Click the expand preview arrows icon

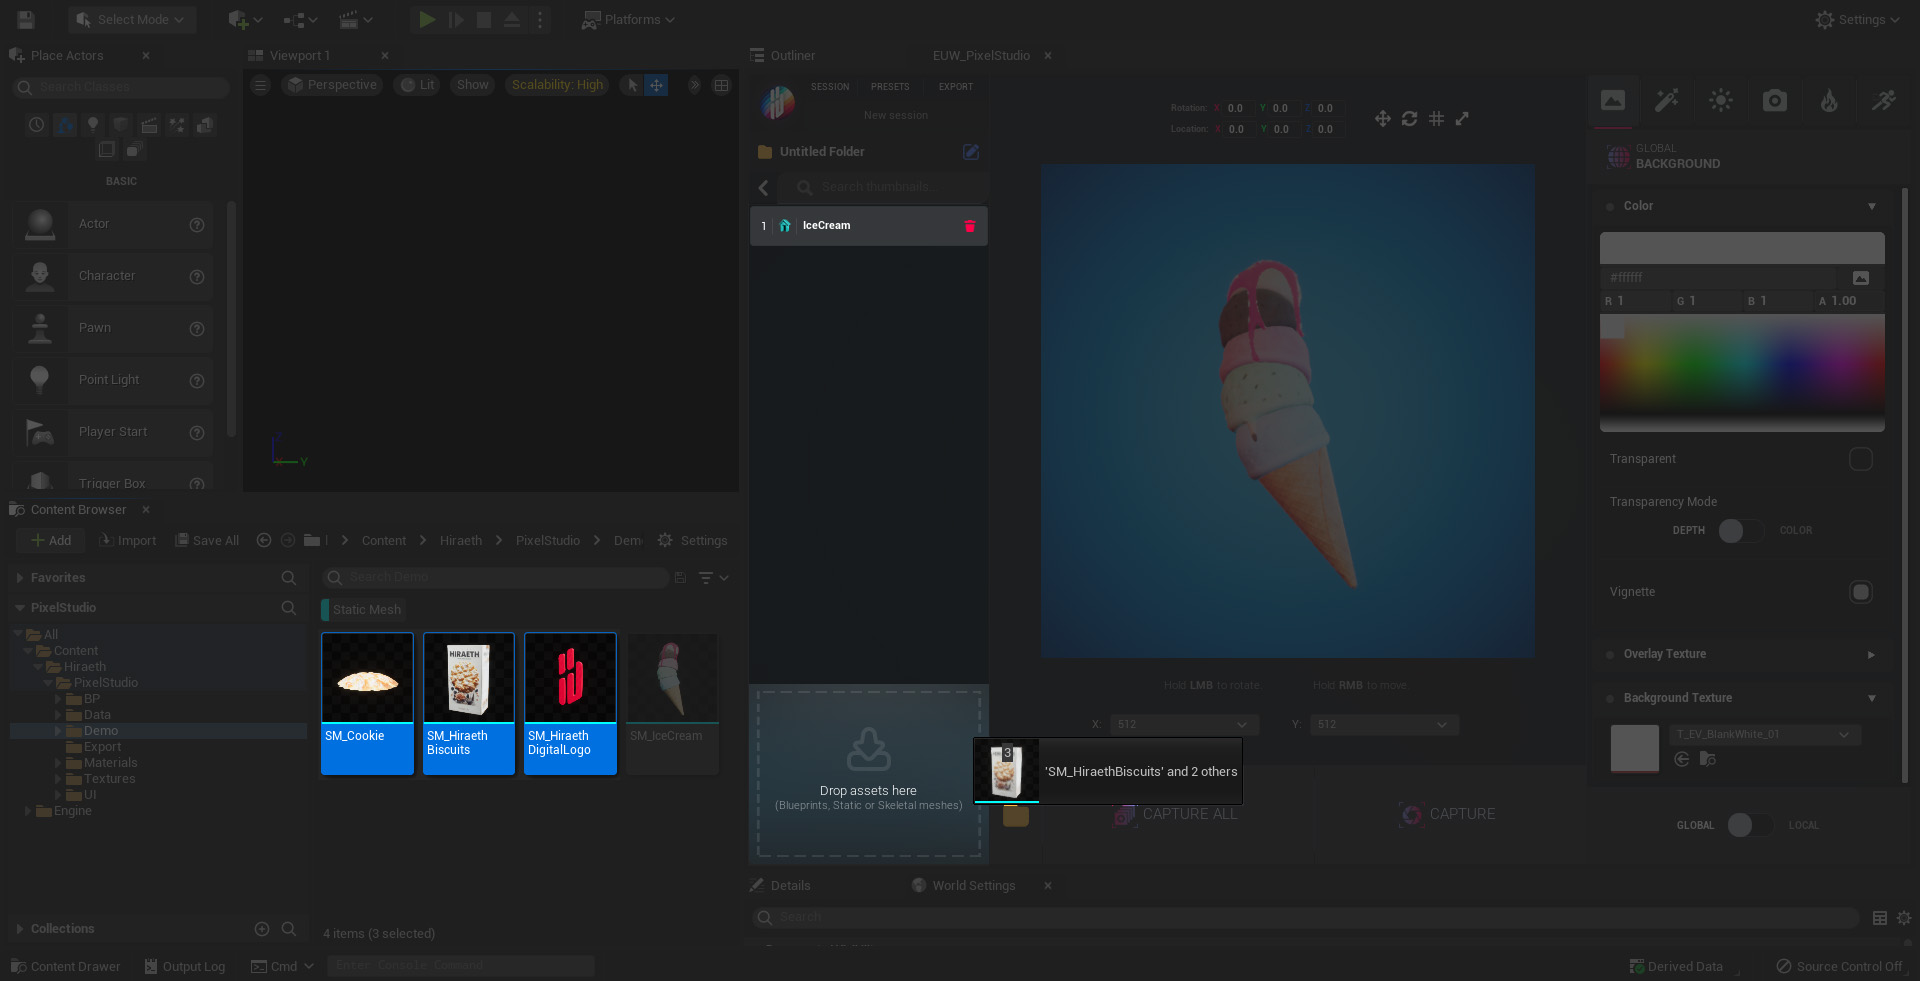(x=1462, y=119)
